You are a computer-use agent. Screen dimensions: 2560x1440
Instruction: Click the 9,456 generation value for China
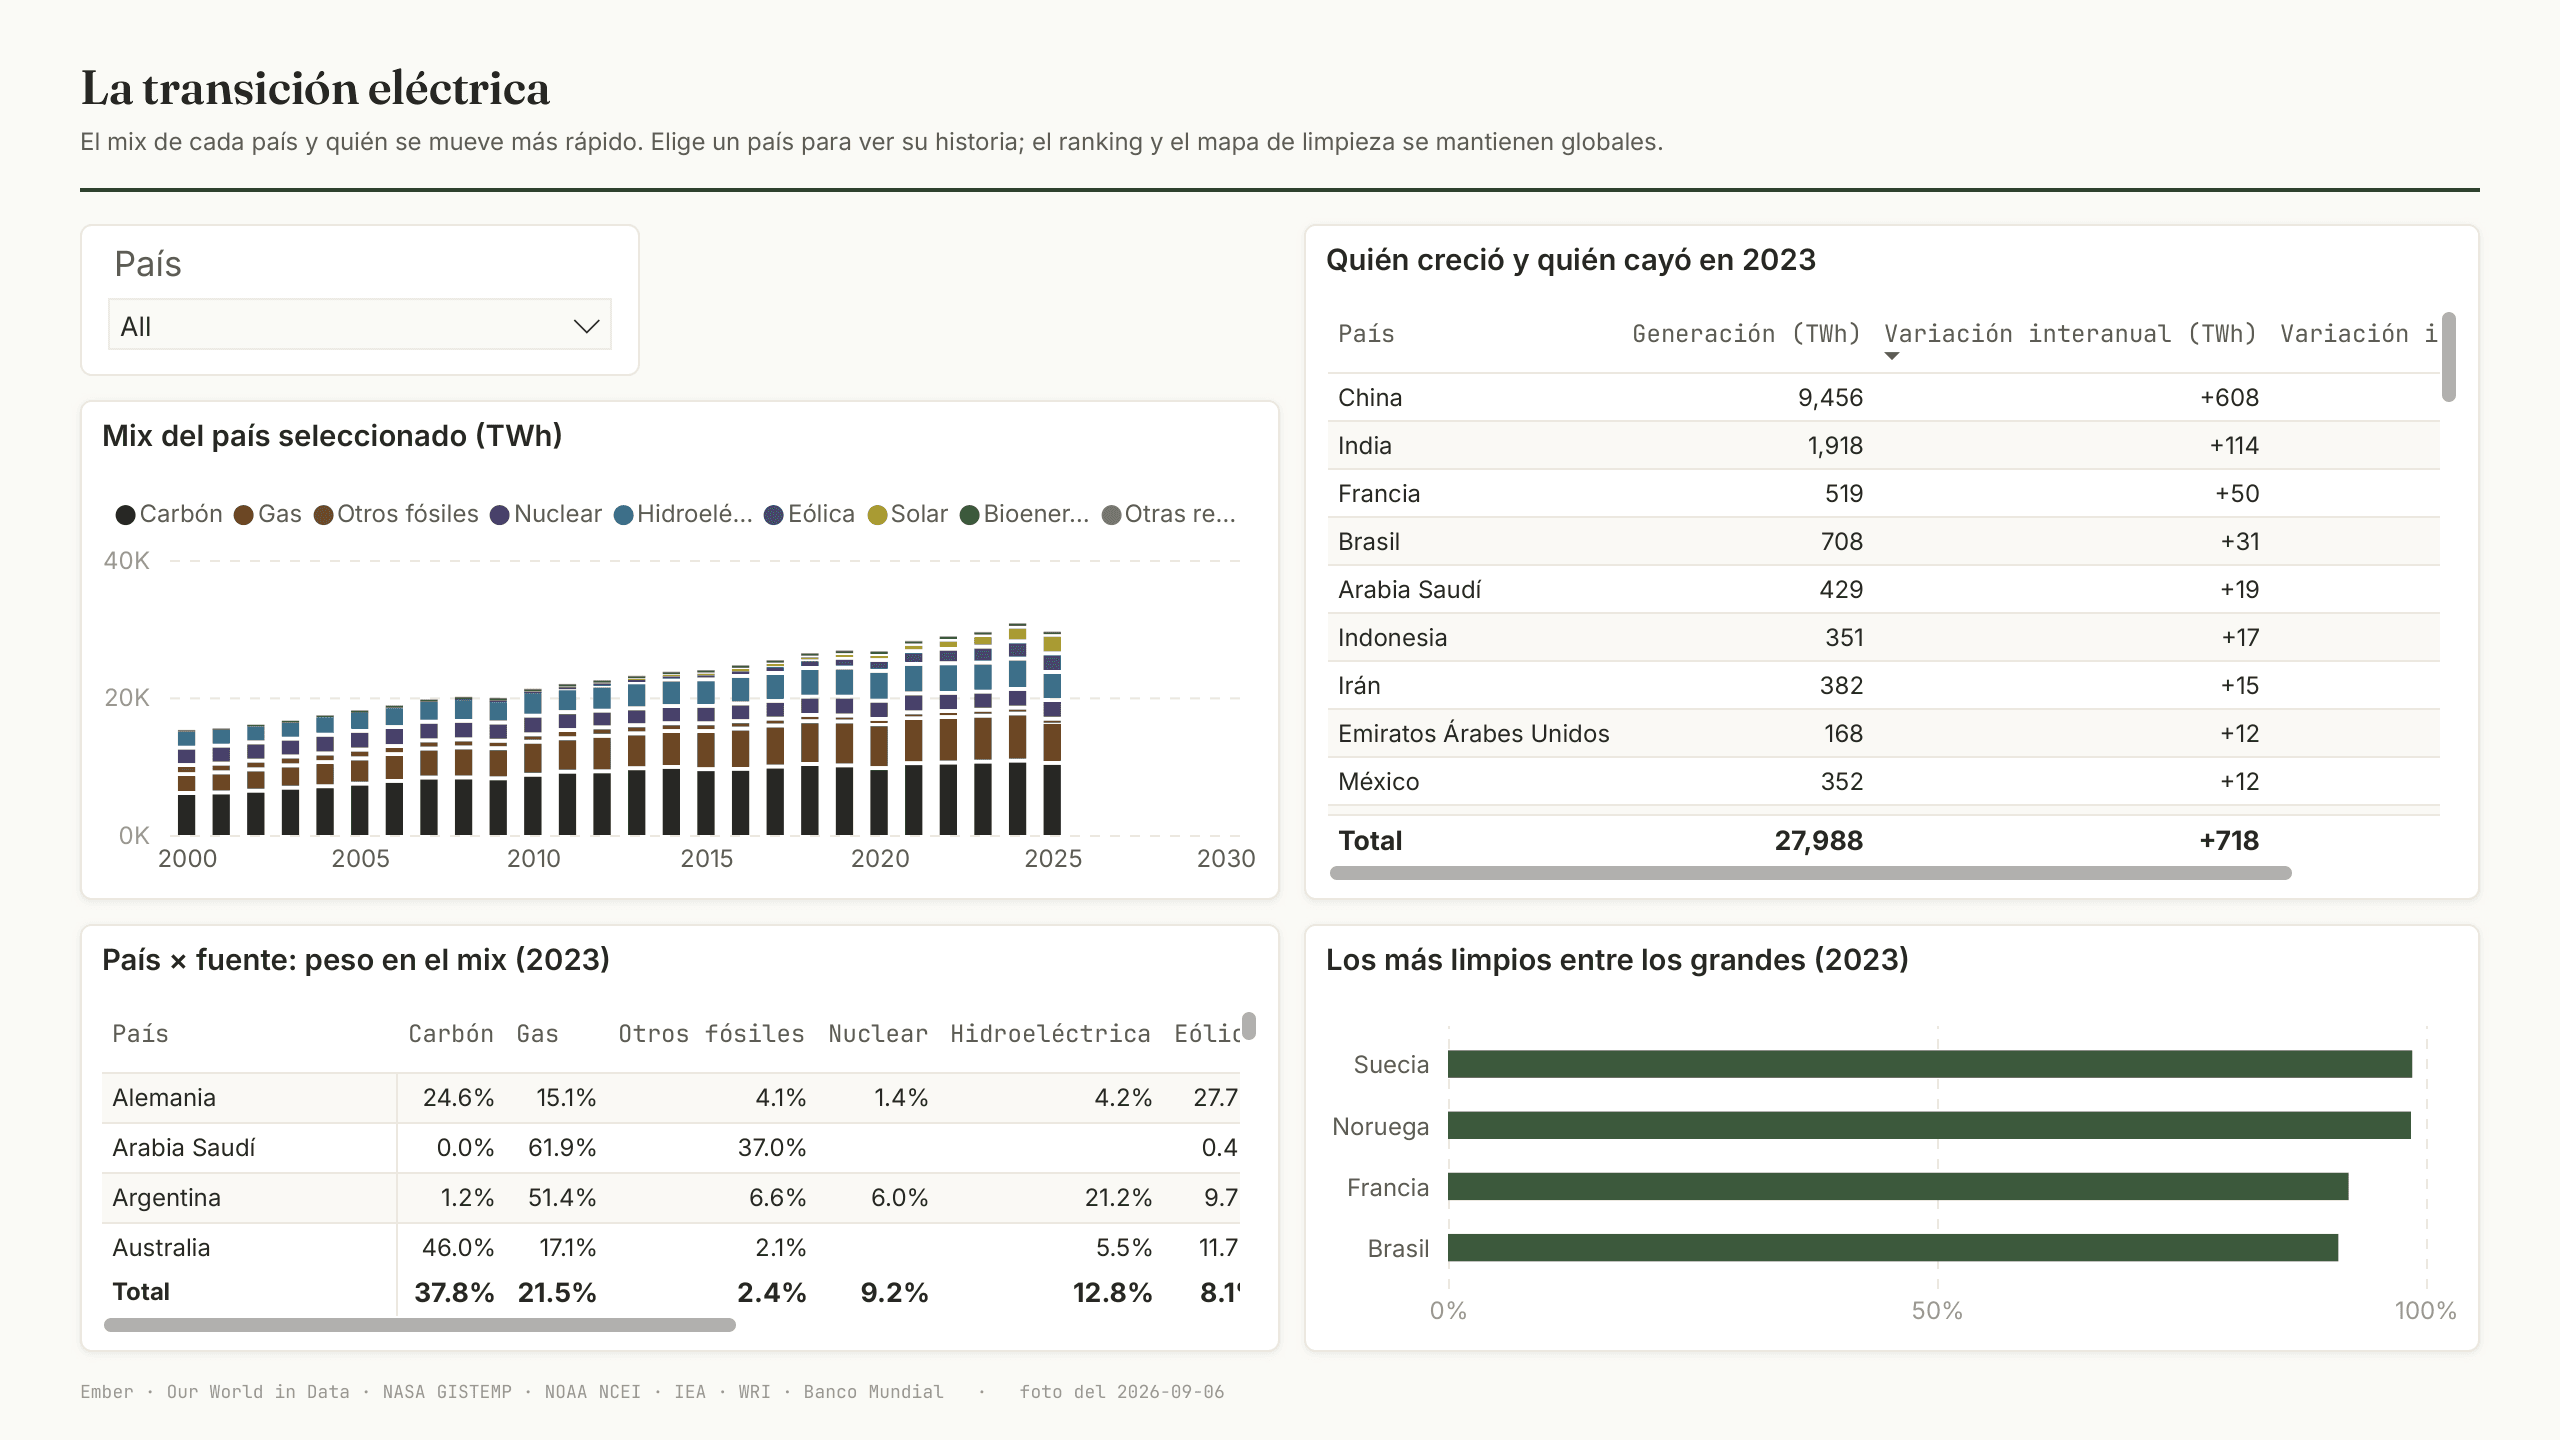pos(1830,398)
